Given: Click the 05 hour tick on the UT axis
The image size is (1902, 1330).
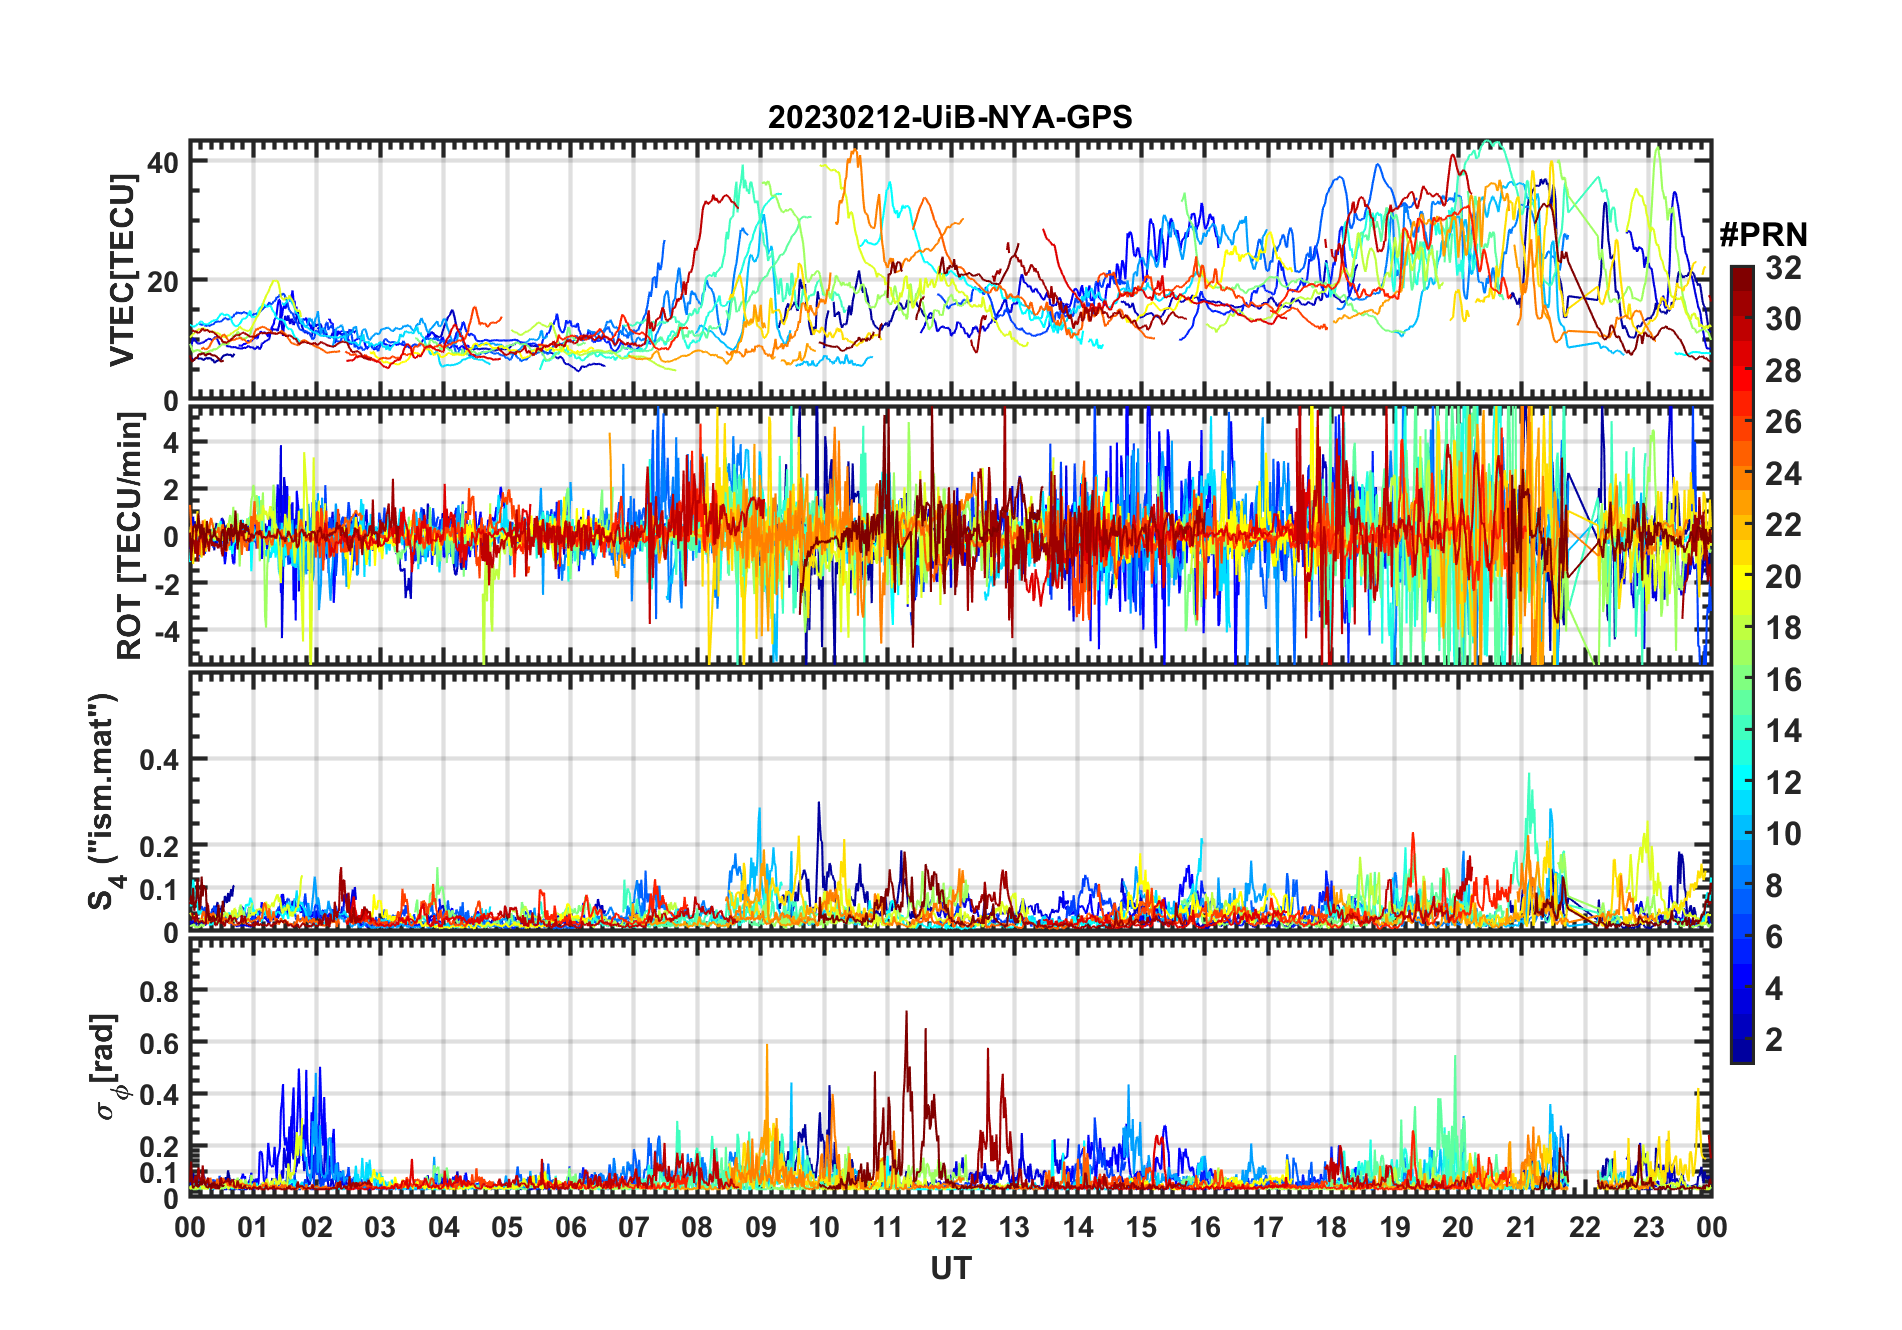Looking at the screenshot, I should coord(507,1227).
